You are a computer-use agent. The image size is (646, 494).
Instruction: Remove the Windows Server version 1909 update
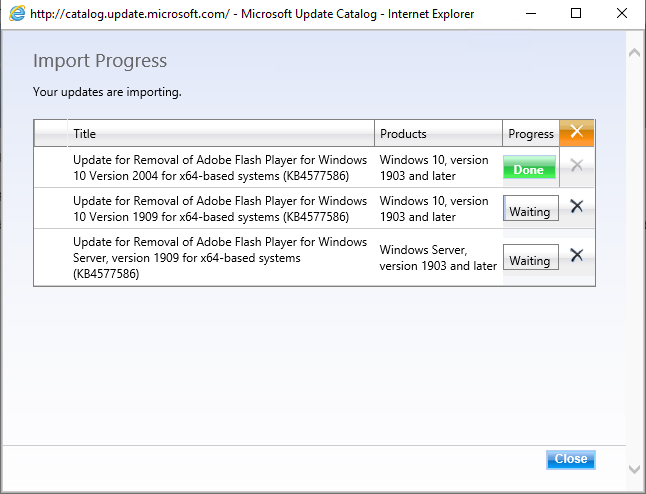coord(577,255)
